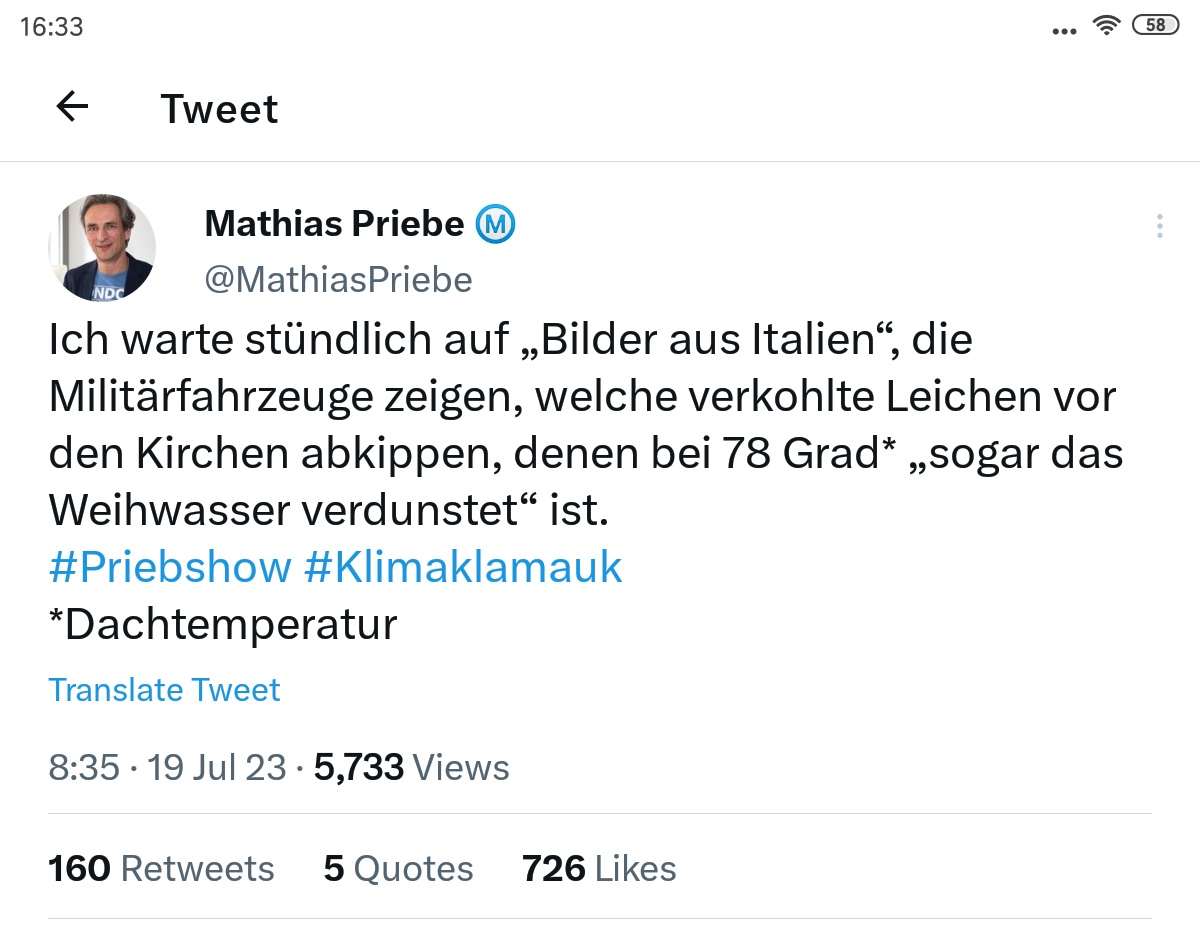The width and height of the screenshot is (1200, 927).
Task: Go back using the arrow icon
Action: [73, 107]
